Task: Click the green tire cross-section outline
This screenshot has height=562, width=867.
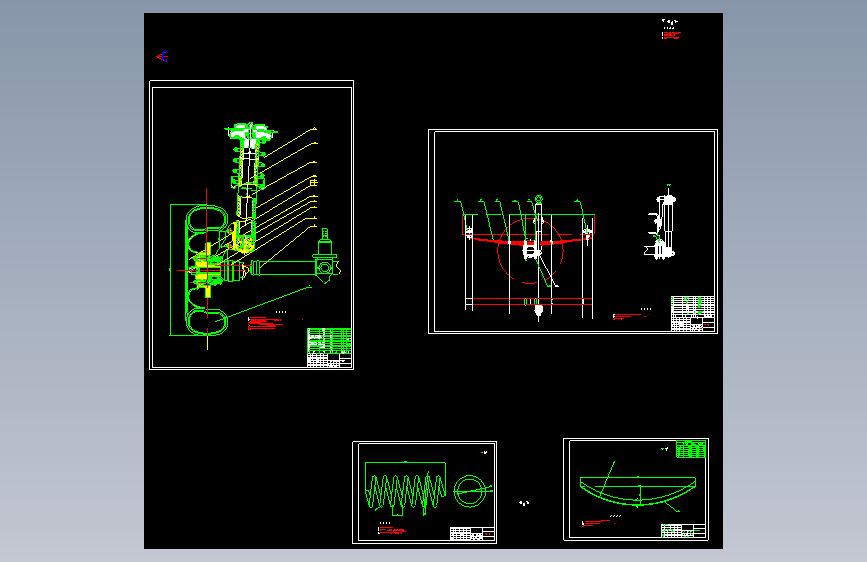Action: tap(207, 270)
